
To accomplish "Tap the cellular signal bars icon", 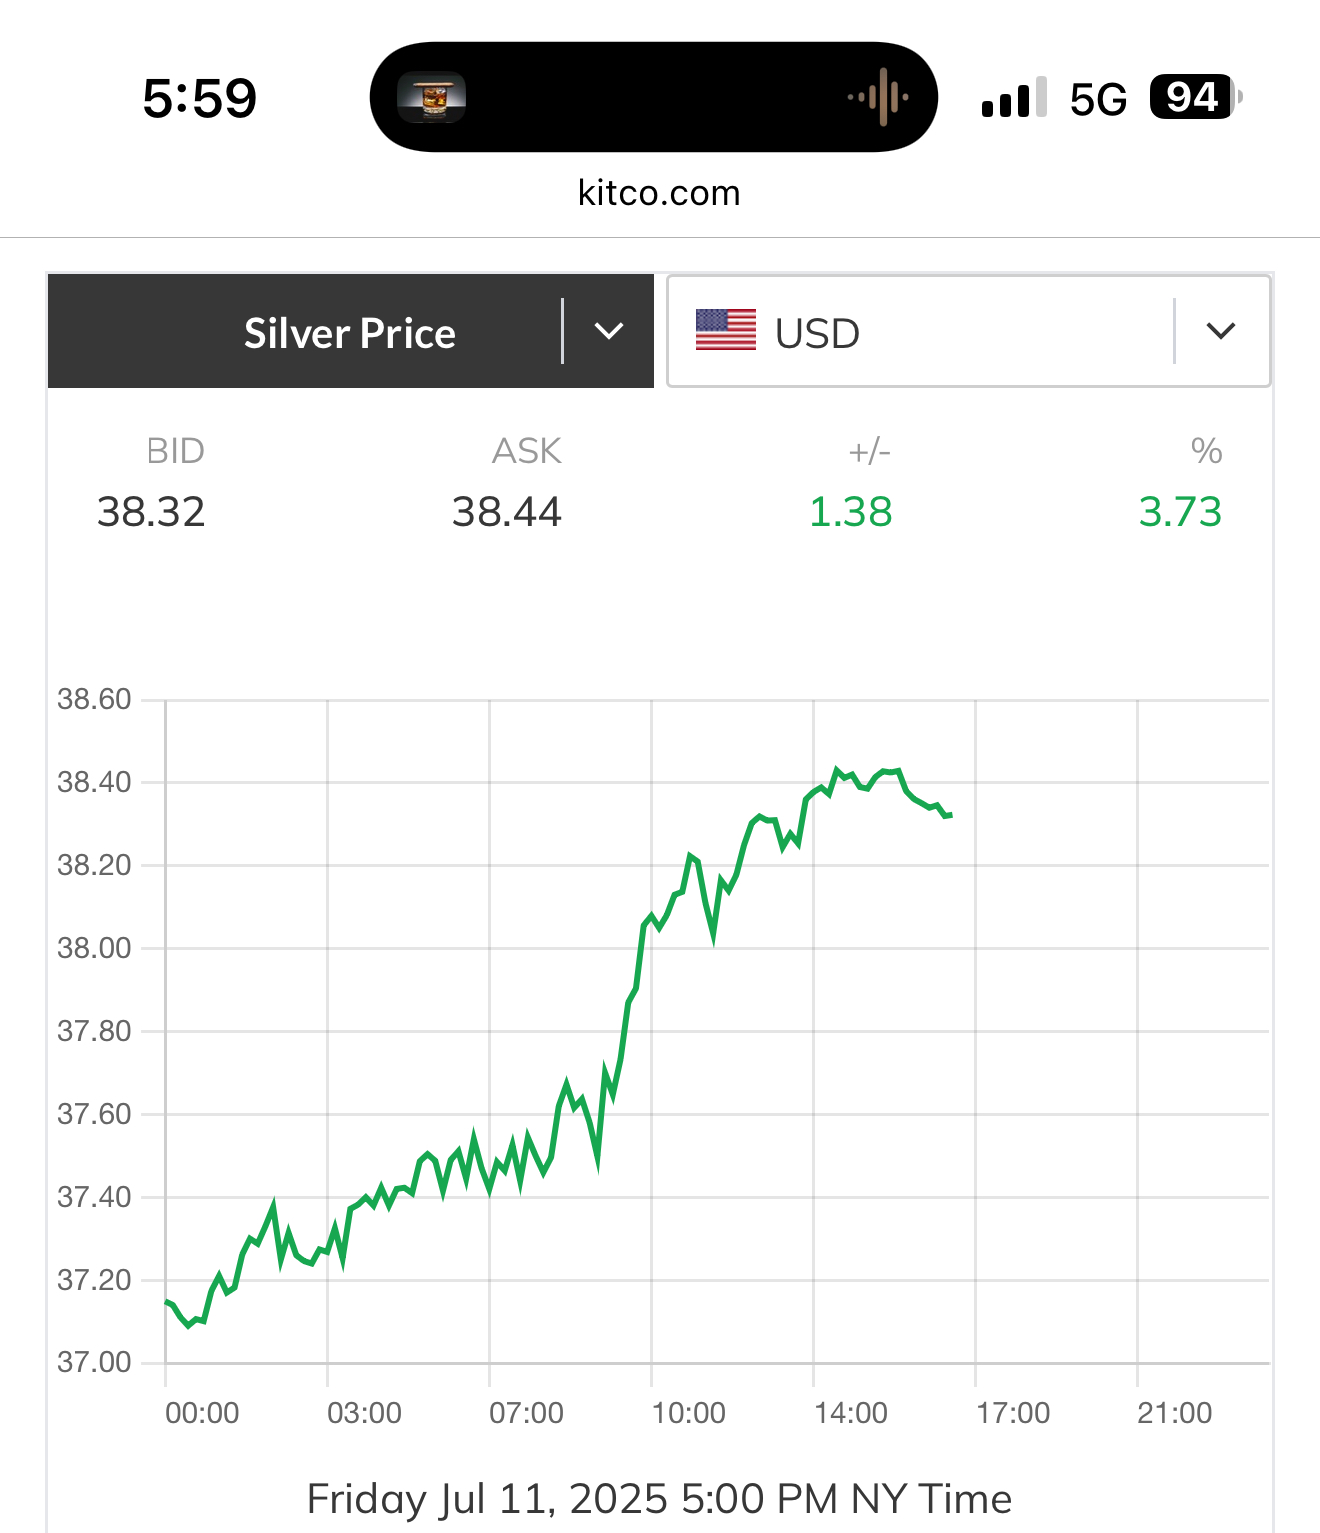I will tap(1013, 98).
